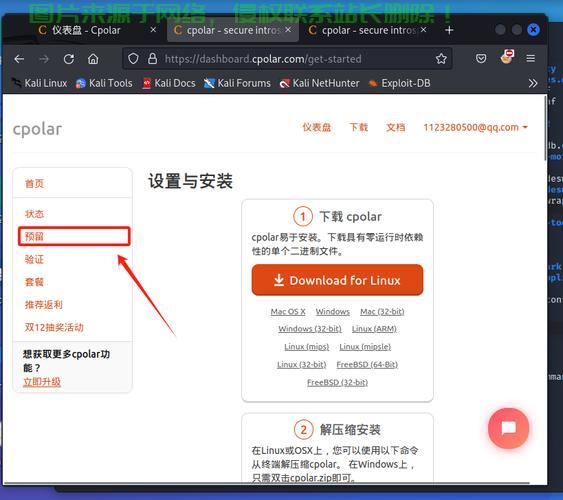
Task: Close the active cpolar secure intros tab
Action: [x=288, y=30]
